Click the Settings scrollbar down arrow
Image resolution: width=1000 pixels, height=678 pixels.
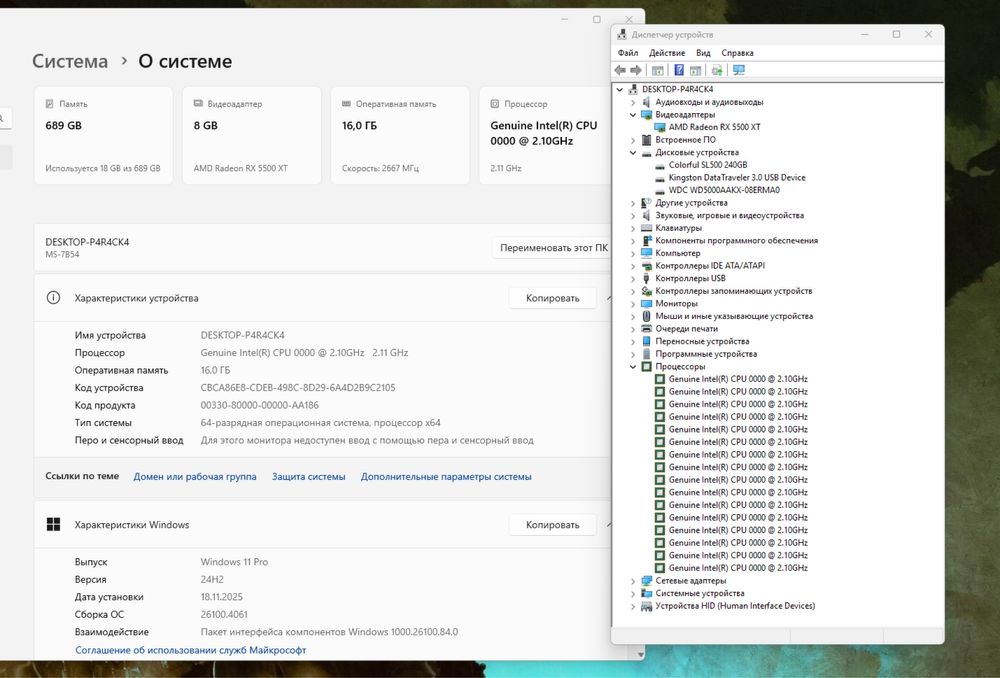pyautogui.click(x=640, y=654)
